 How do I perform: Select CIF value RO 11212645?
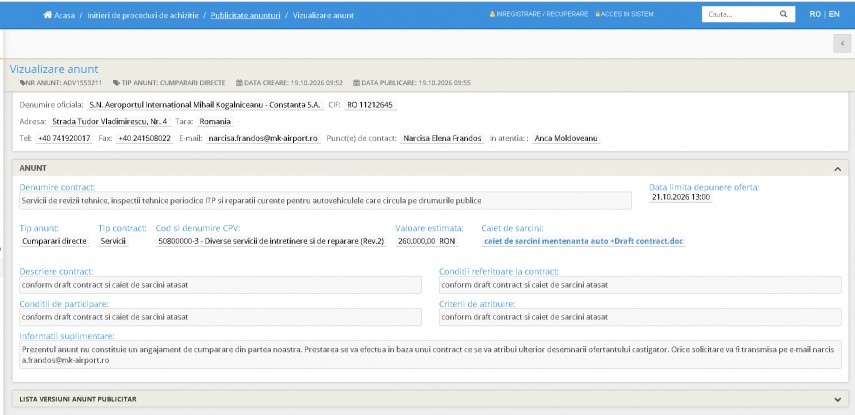click(x=370, y=105)
